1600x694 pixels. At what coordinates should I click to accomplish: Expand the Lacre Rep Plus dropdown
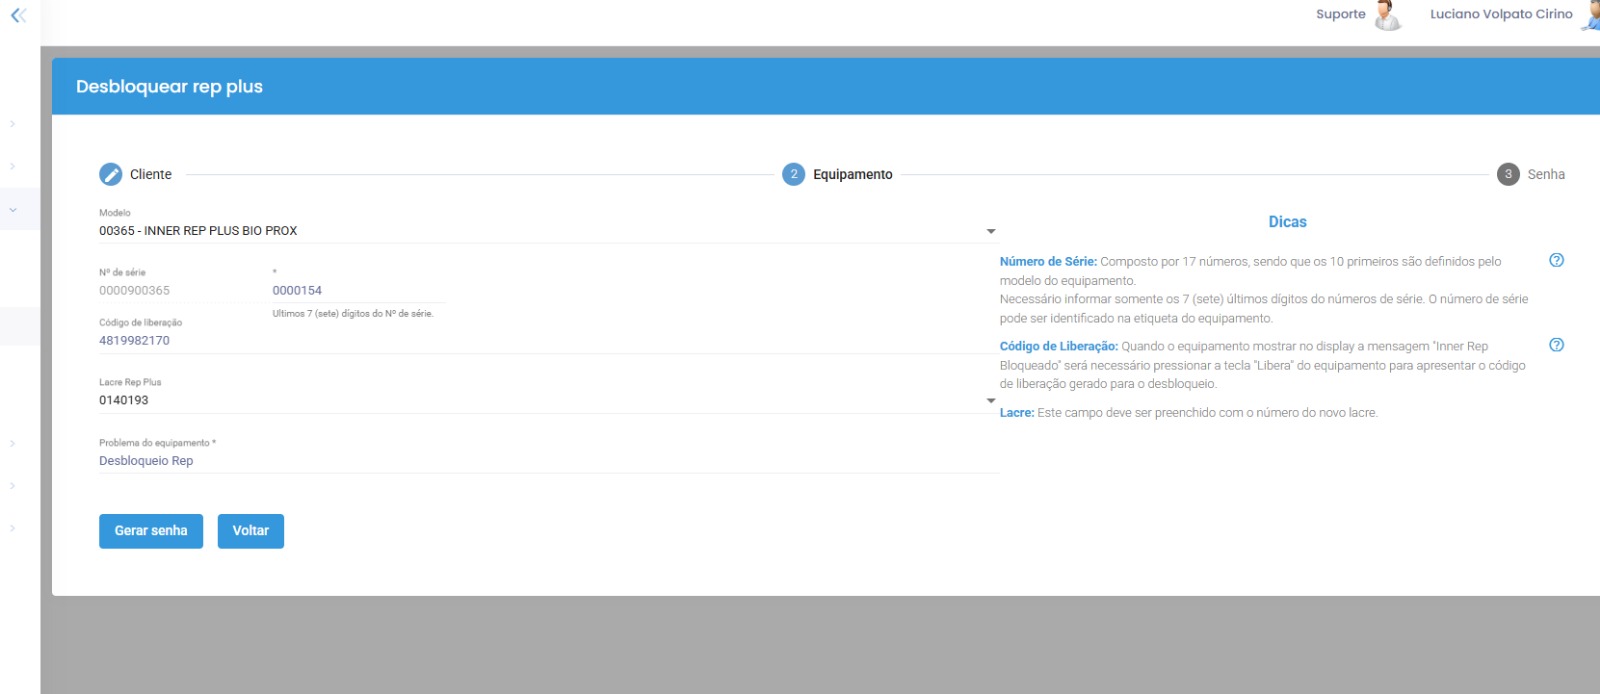tap(991, 400)
